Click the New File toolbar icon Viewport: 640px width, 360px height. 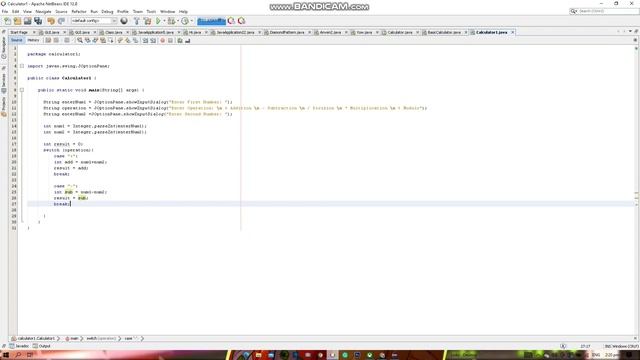pyautogui.click(x=8, y=21)
